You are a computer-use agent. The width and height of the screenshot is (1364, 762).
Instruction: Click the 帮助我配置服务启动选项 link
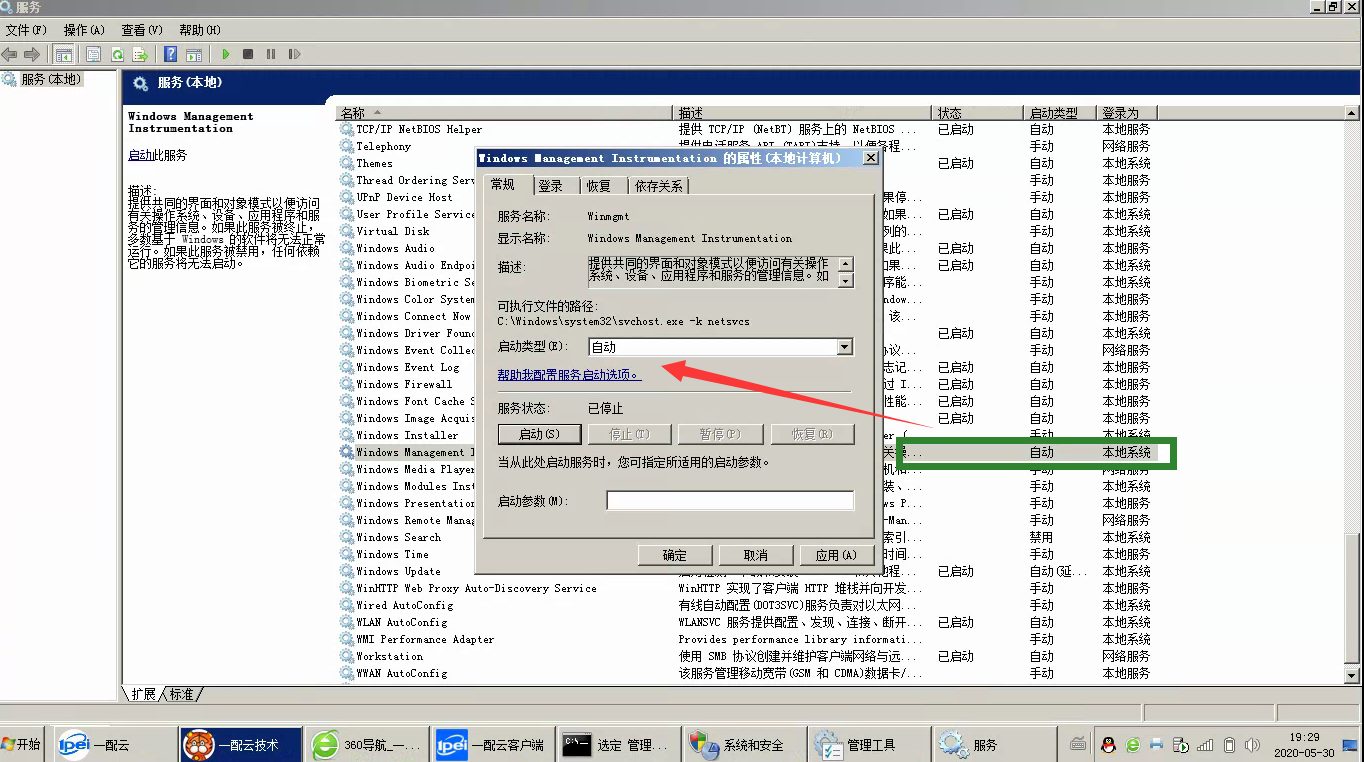(569, 374)
